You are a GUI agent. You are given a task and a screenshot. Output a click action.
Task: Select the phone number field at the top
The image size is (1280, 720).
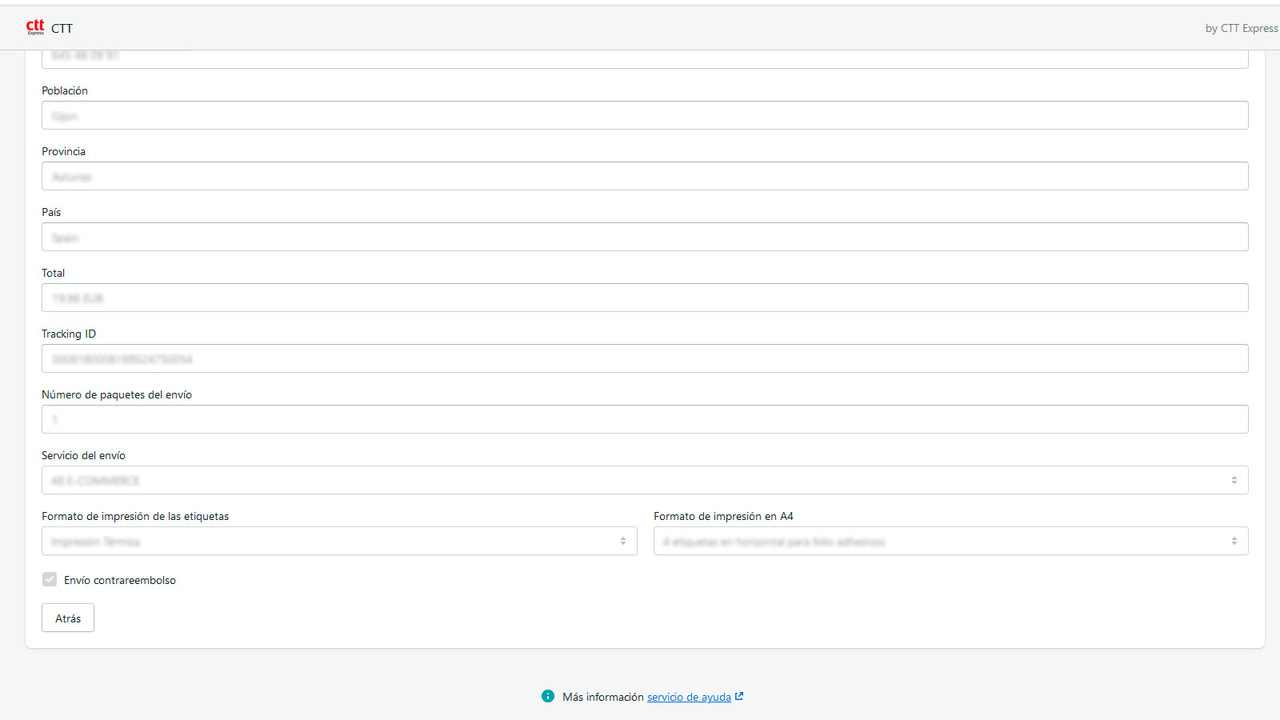(x=644, y=55)
